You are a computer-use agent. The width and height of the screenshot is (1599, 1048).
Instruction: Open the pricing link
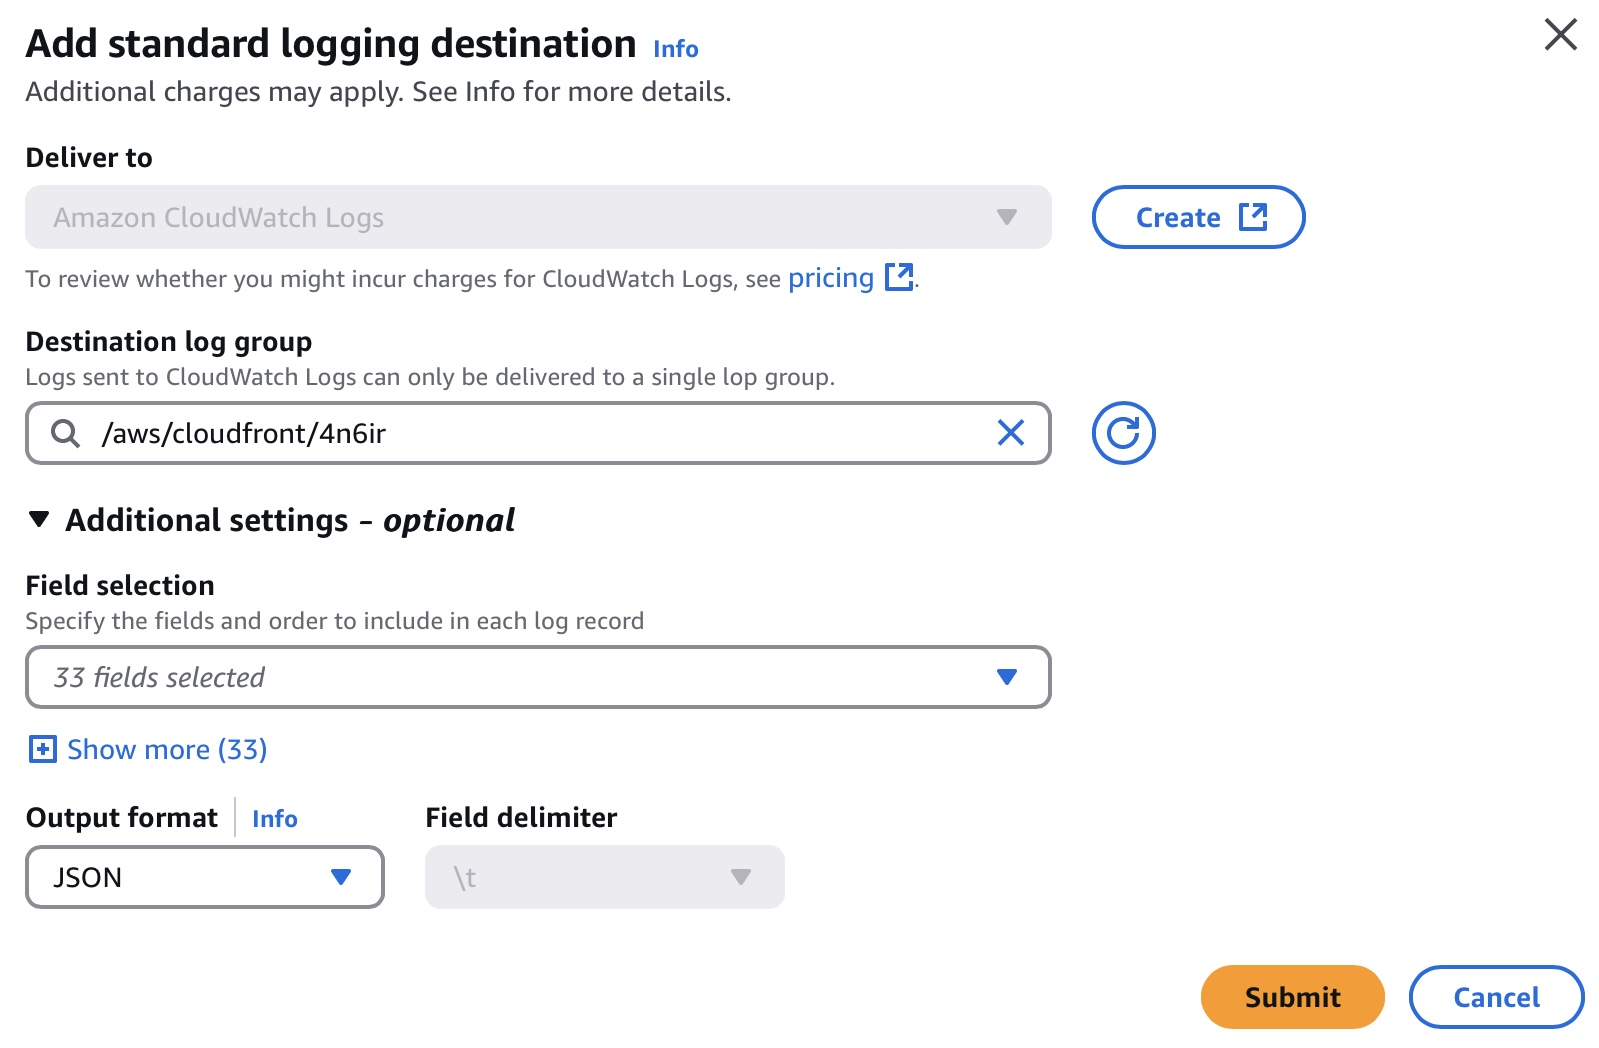pos(830,278)
